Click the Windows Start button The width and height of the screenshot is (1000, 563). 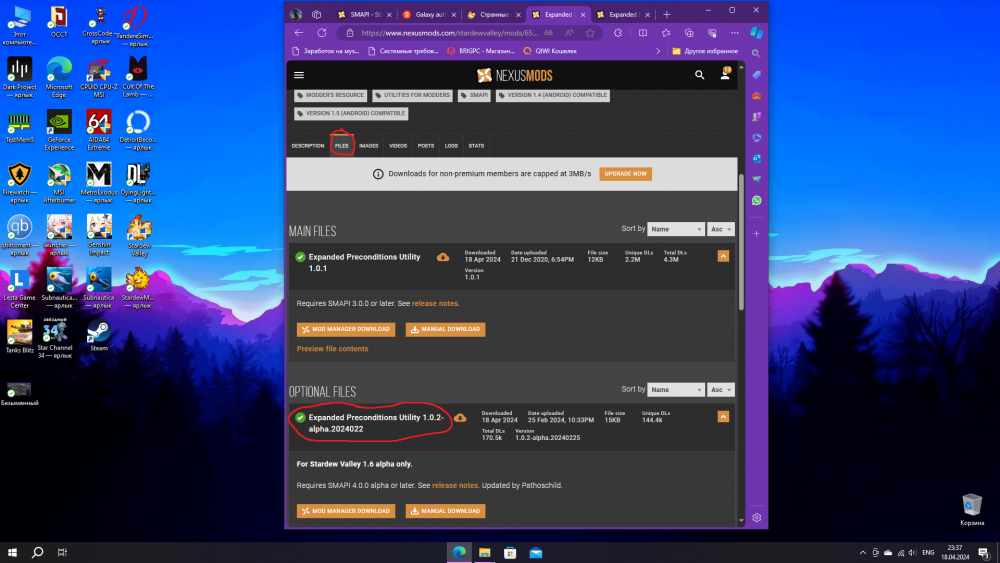(12, 552)
